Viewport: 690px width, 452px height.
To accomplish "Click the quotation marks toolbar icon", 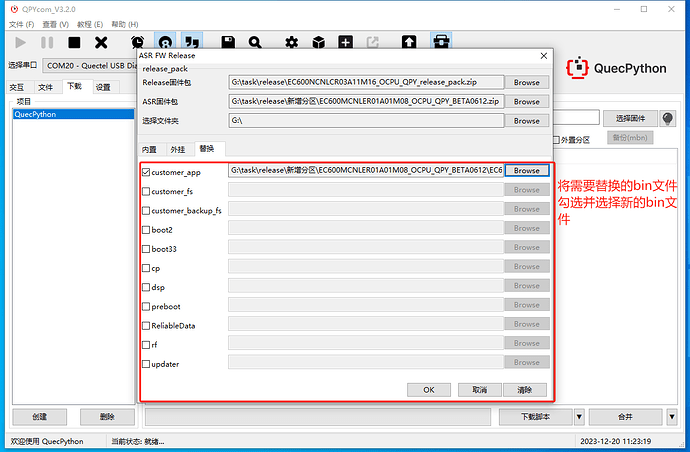I will (x=192, y=41).
